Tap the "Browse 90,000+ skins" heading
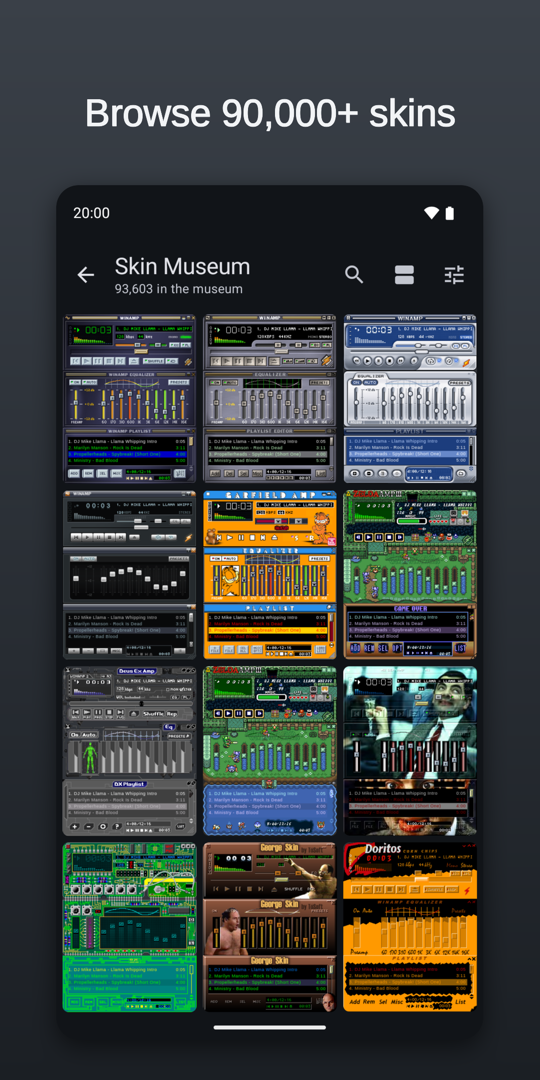The image size is (540, 1080). click(270, 112)
